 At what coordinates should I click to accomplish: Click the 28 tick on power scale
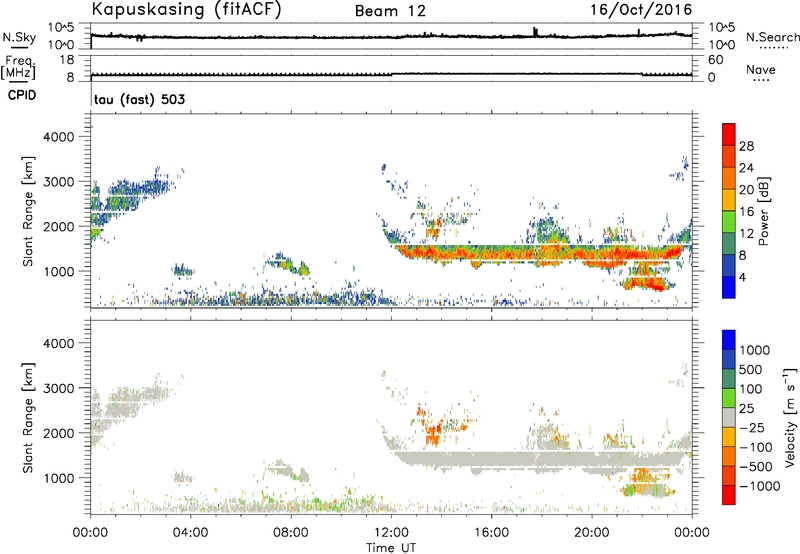[x=746, y=146]
